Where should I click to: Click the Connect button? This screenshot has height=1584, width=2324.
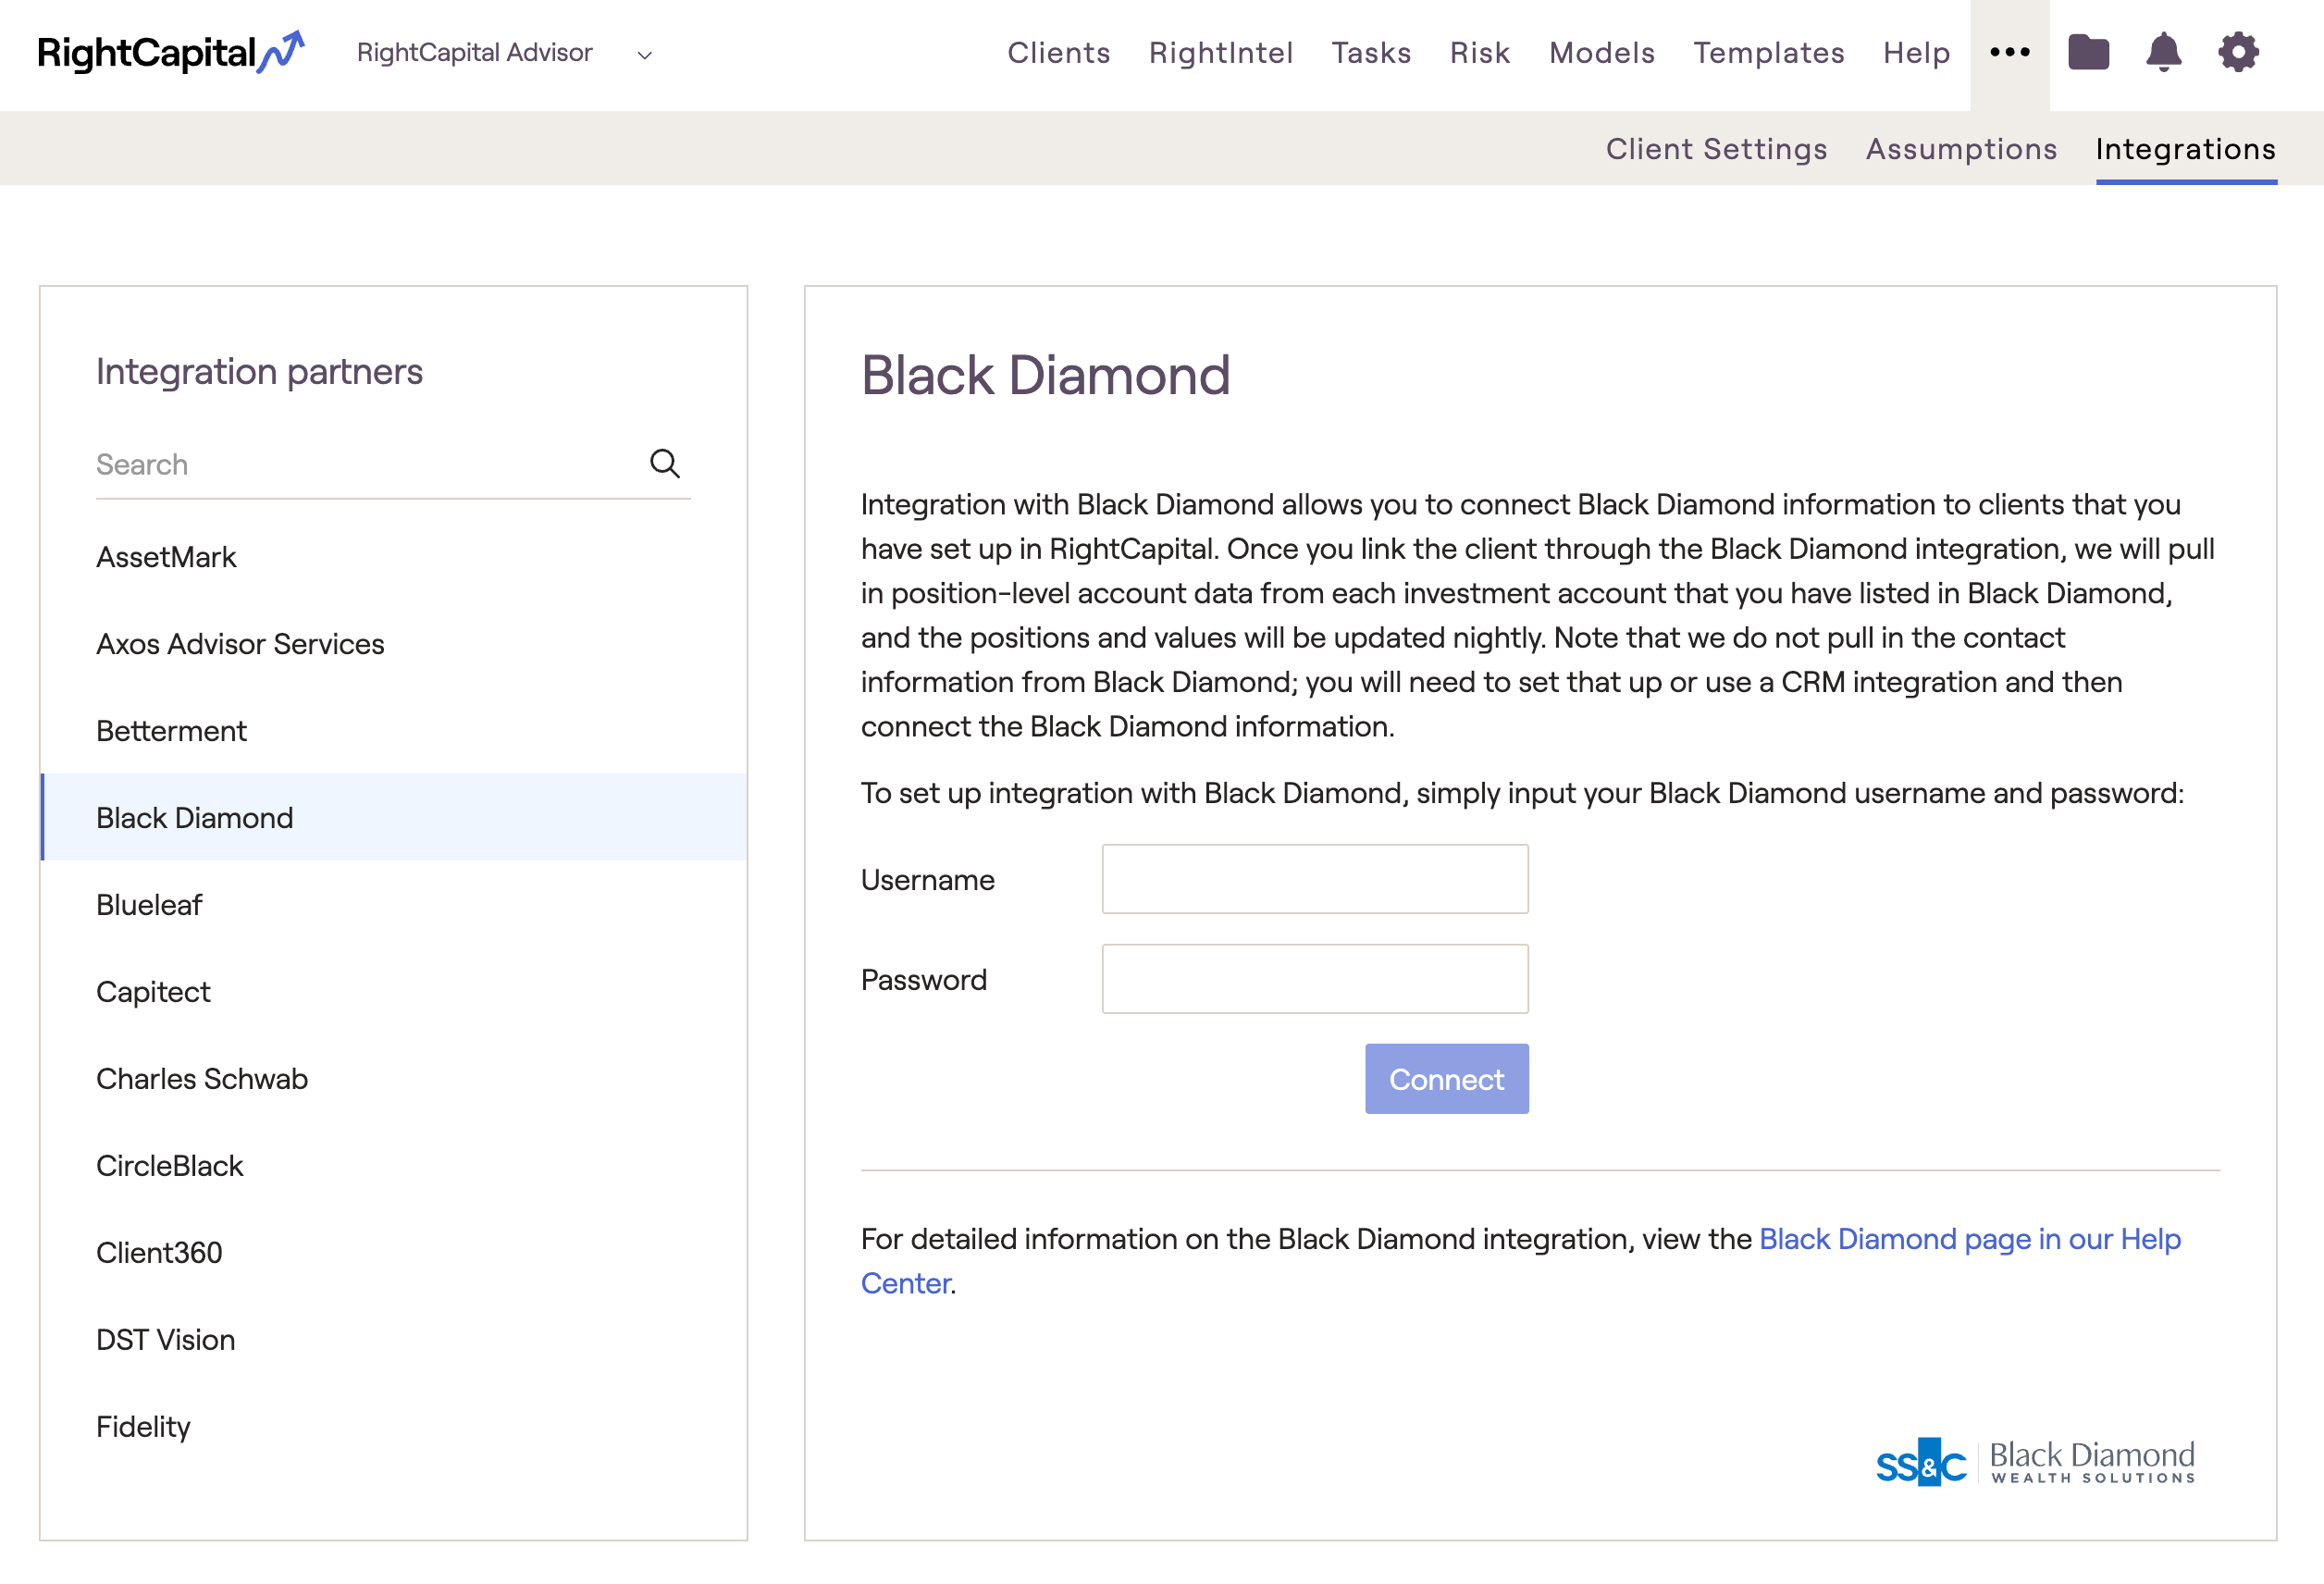(x=1446, y=1079)
